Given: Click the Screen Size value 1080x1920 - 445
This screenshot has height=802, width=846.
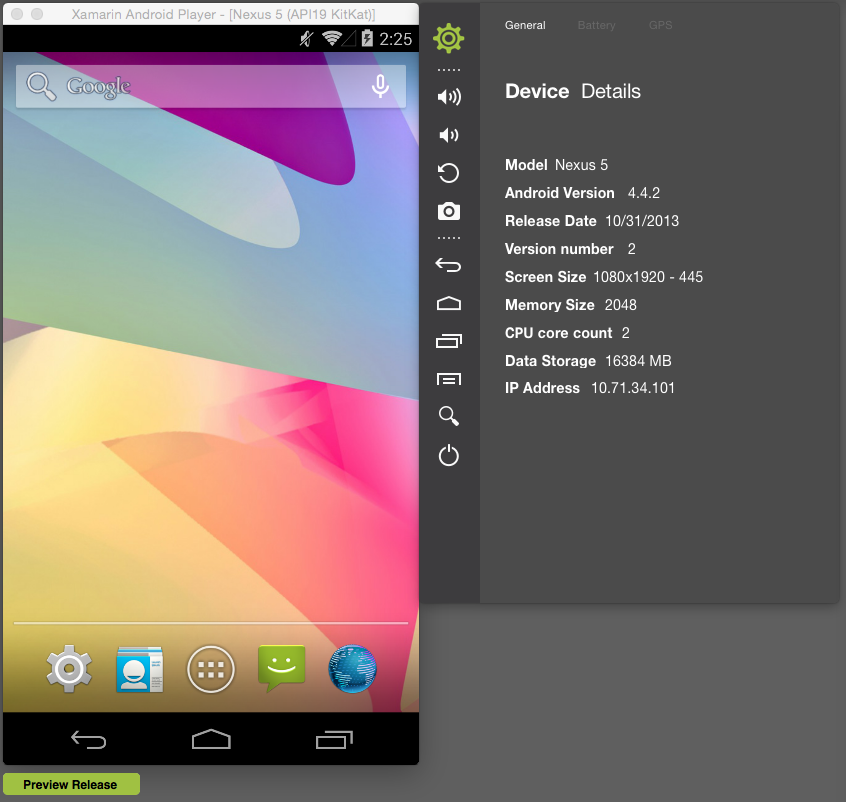Looking at the screenshot, I should (648, 277).
